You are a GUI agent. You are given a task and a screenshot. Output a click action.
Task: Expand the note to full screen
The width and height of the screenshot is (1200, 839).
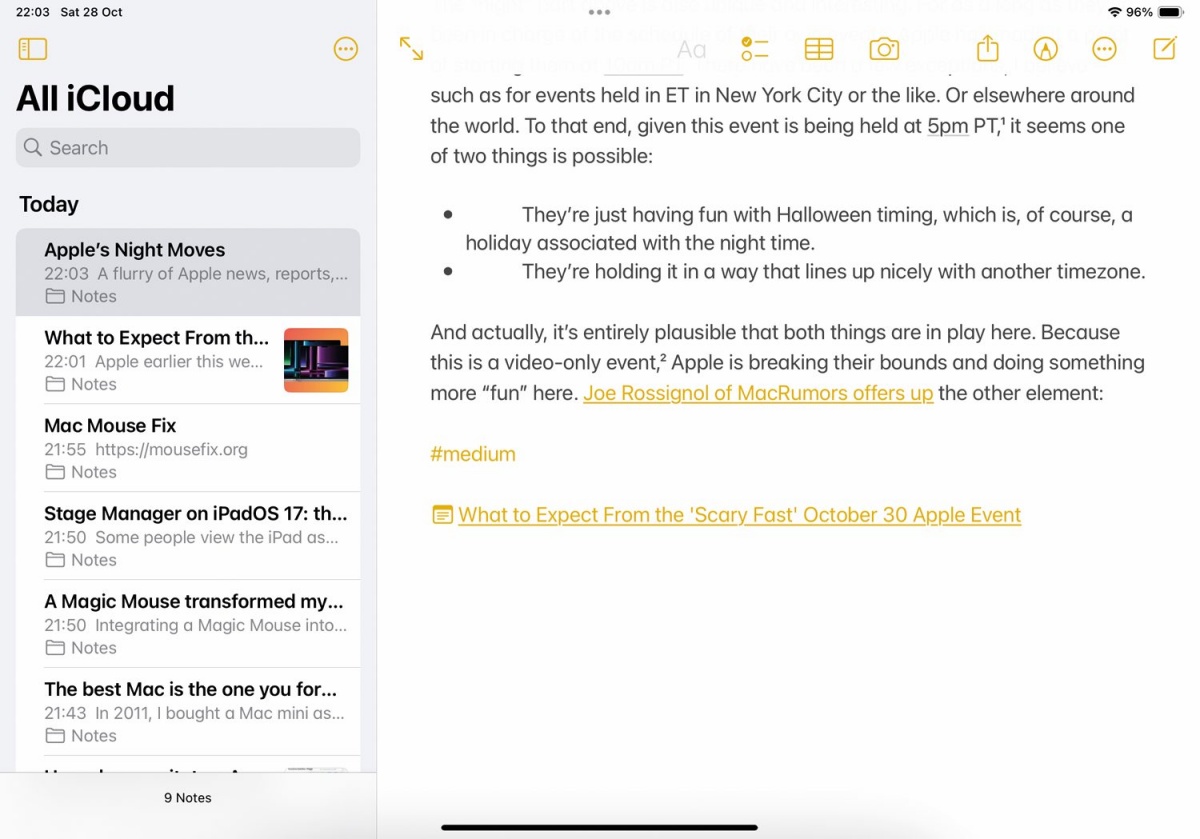(x=411, y=49)
